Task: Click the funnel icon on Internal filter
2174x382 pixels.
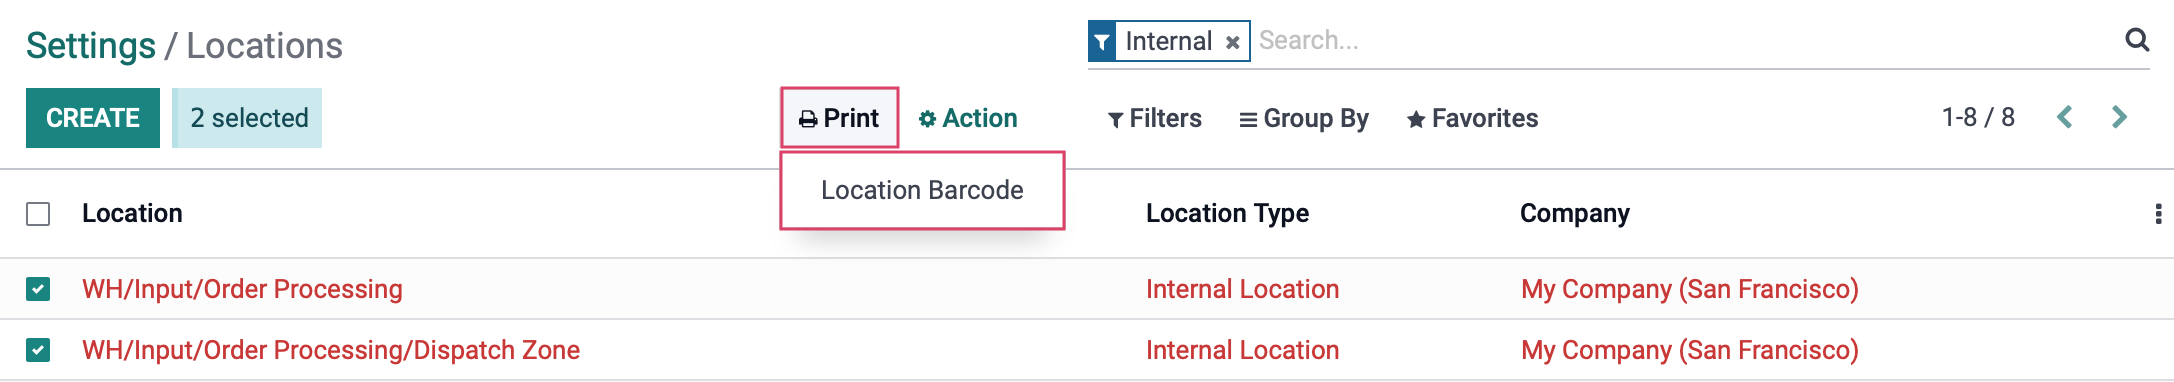Action: coord(1102,42)
